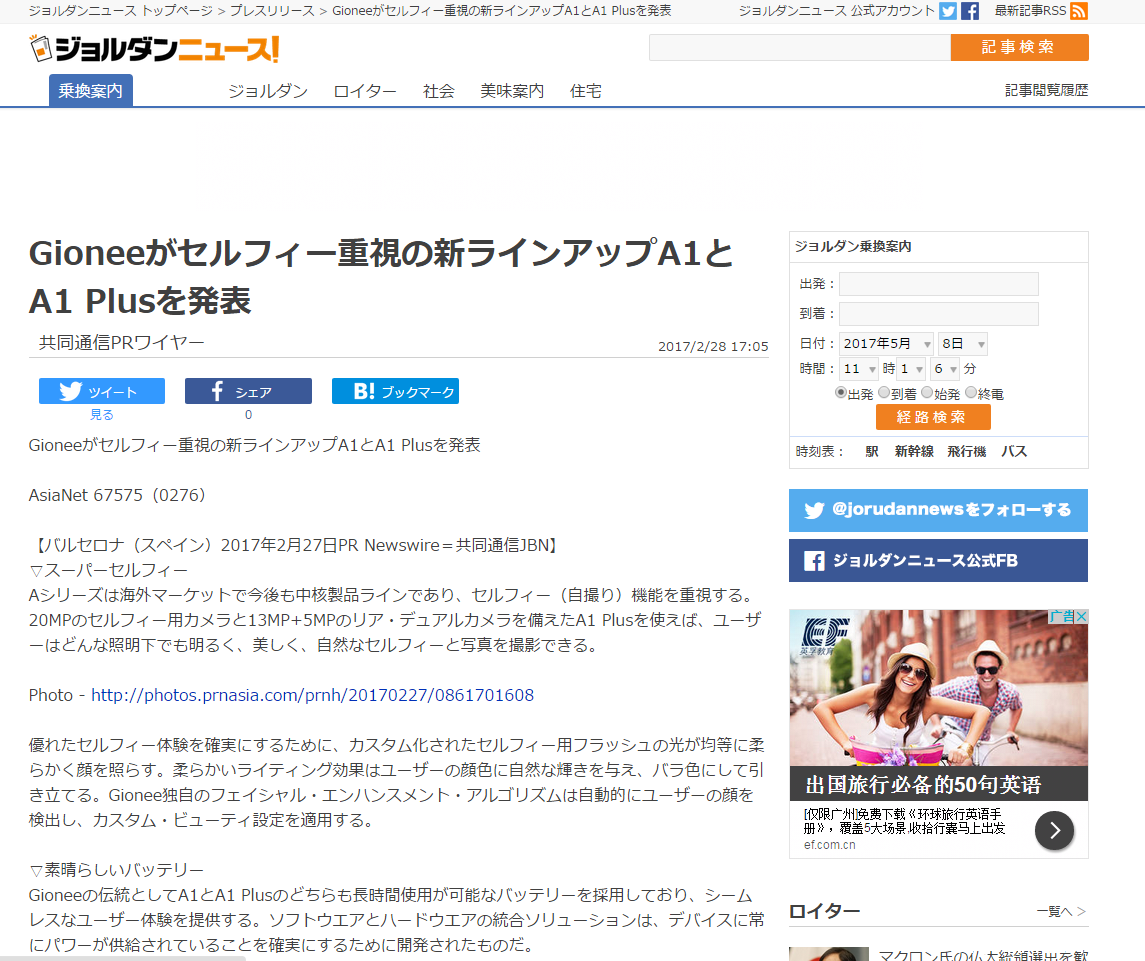Open Jorudan News Twitter account icon
The width and height of the screenshot is (1145, 961).
[948, 11]
